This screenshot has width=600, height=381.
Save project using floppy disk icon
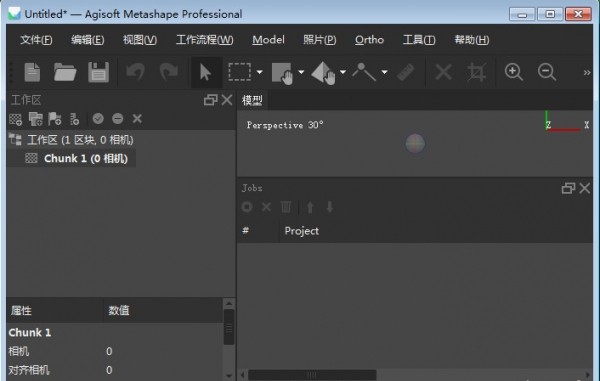98,72
